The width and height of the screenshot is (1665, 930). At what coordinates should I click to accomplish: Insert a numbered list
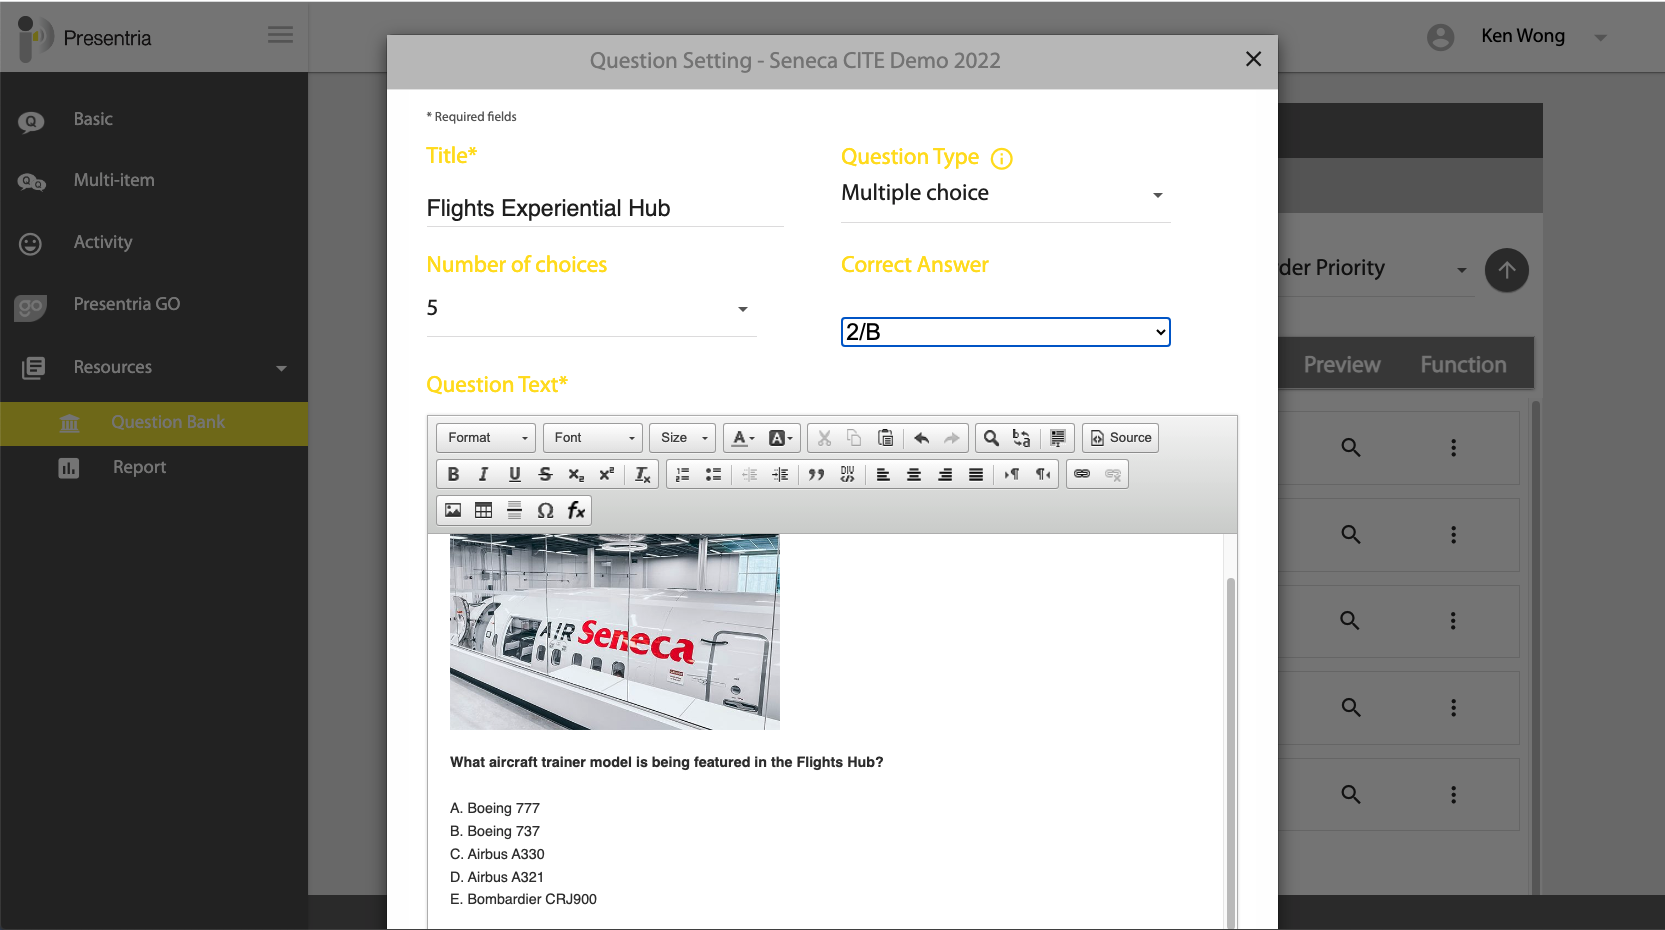(683, 474)
